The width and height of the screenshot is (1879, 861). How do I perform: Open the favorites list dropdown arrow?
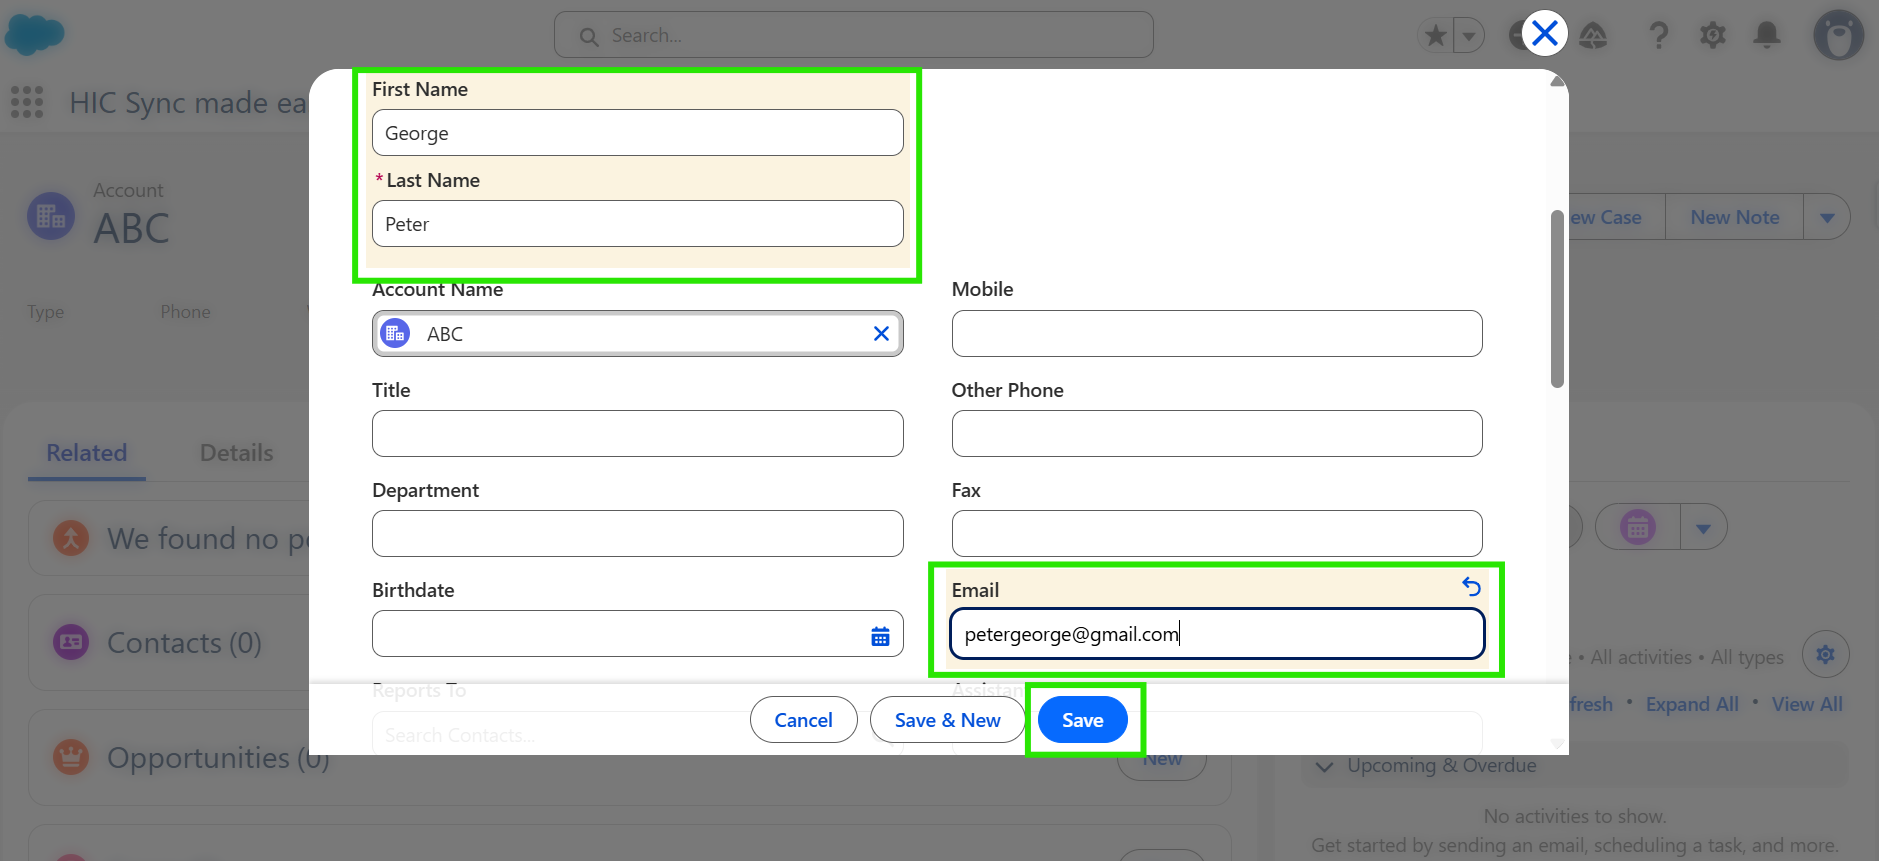[x=1469, y=36]
